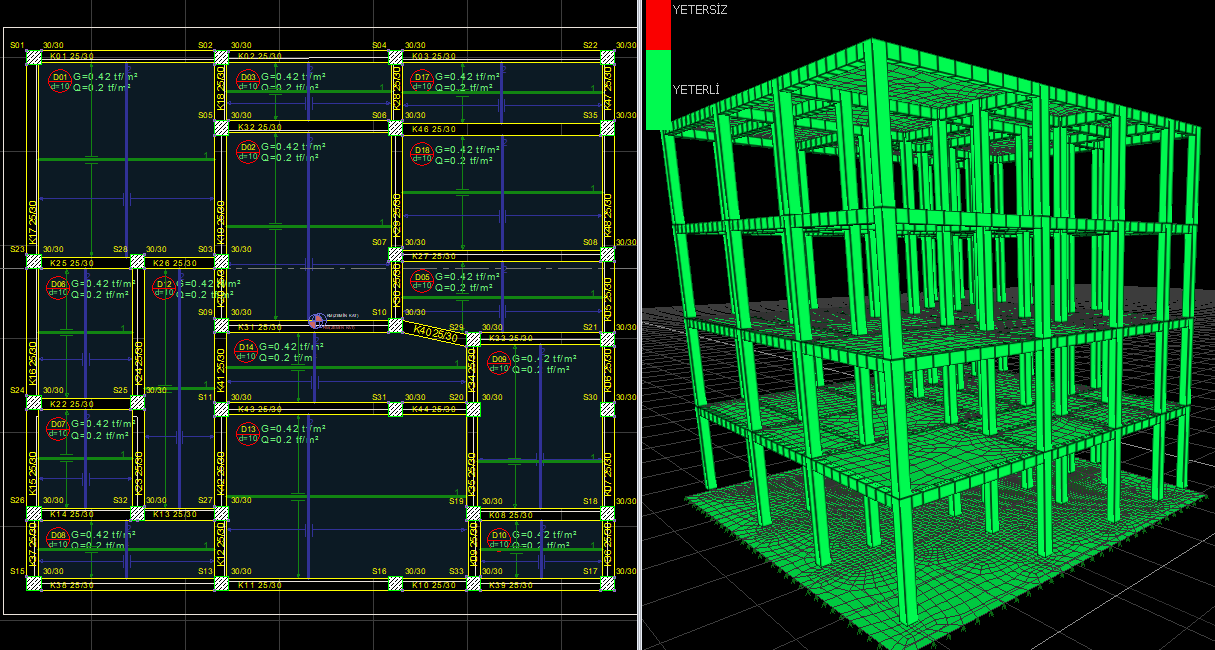Select beam label K44 25/30
The image size is (1215, 650).
[434, 409]
